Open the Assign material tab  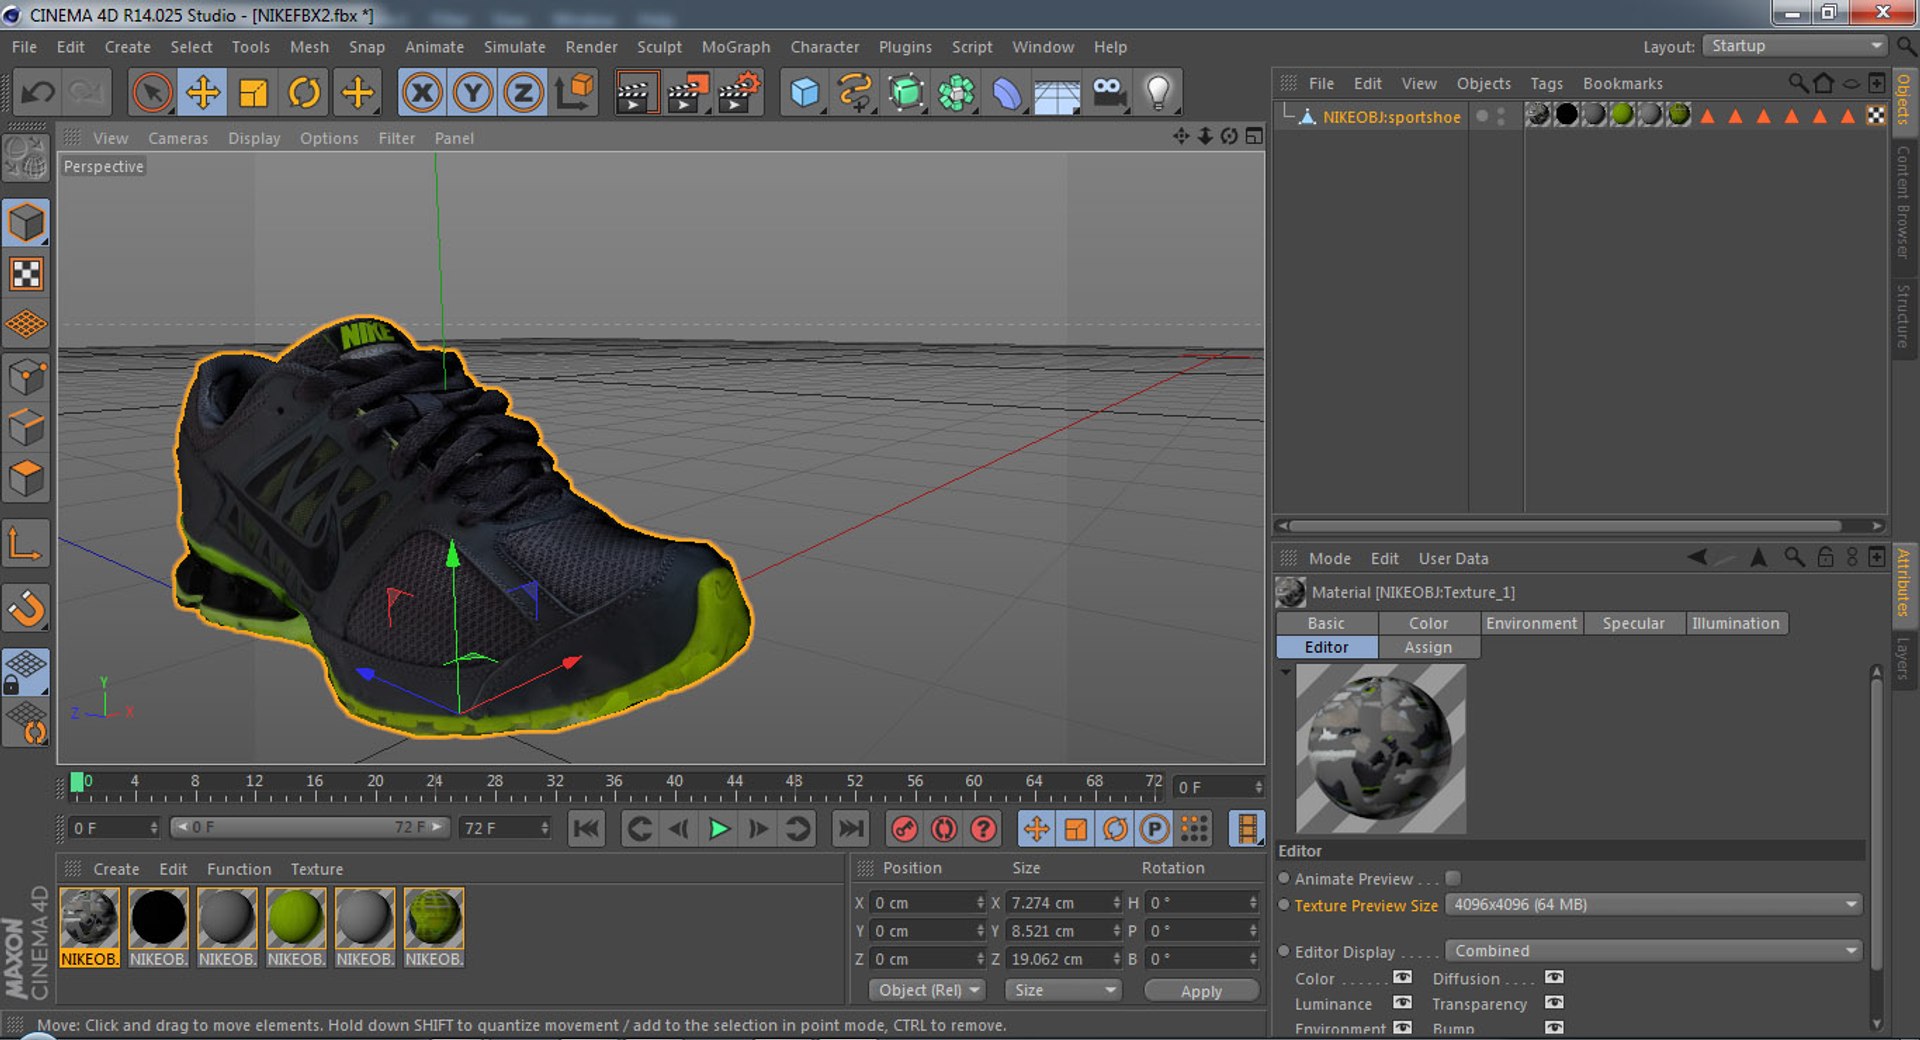(1428, 647)
